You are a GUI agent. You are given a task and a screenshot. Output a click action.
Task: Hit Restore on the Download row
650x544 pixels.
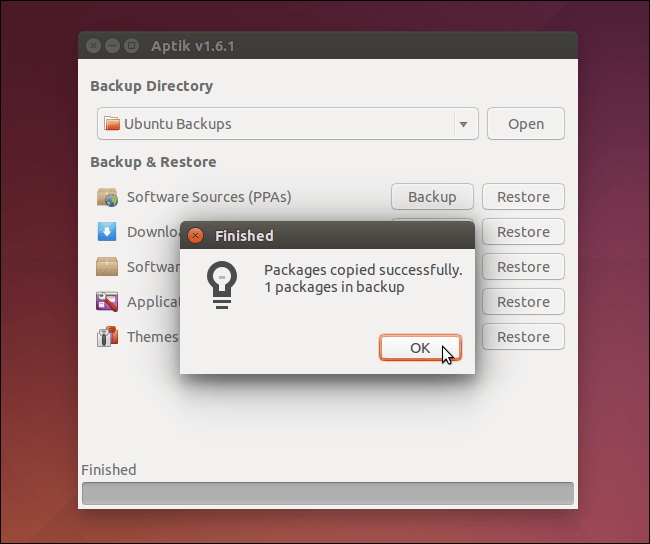(523, 232)
